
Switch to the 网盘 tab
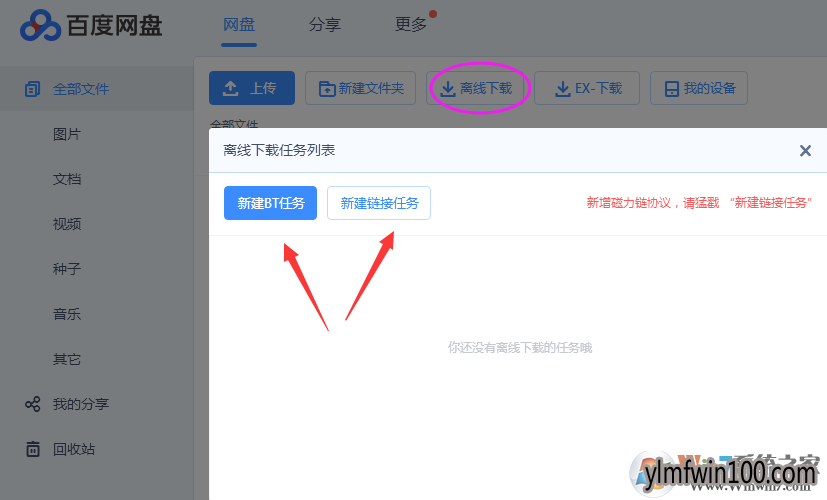pos(239,25)
